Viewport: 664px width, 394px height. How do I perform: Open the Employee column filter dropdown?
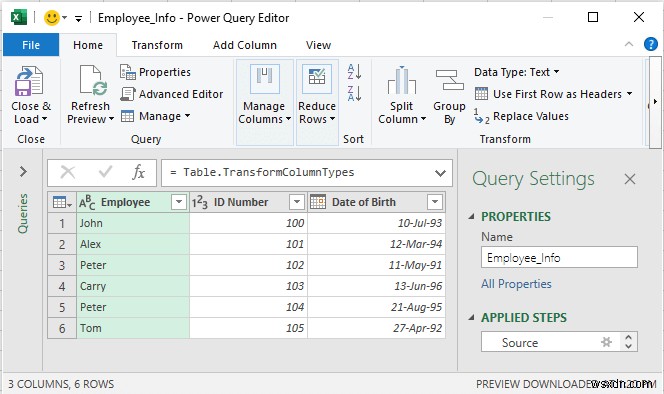click(x=179, y=202)
